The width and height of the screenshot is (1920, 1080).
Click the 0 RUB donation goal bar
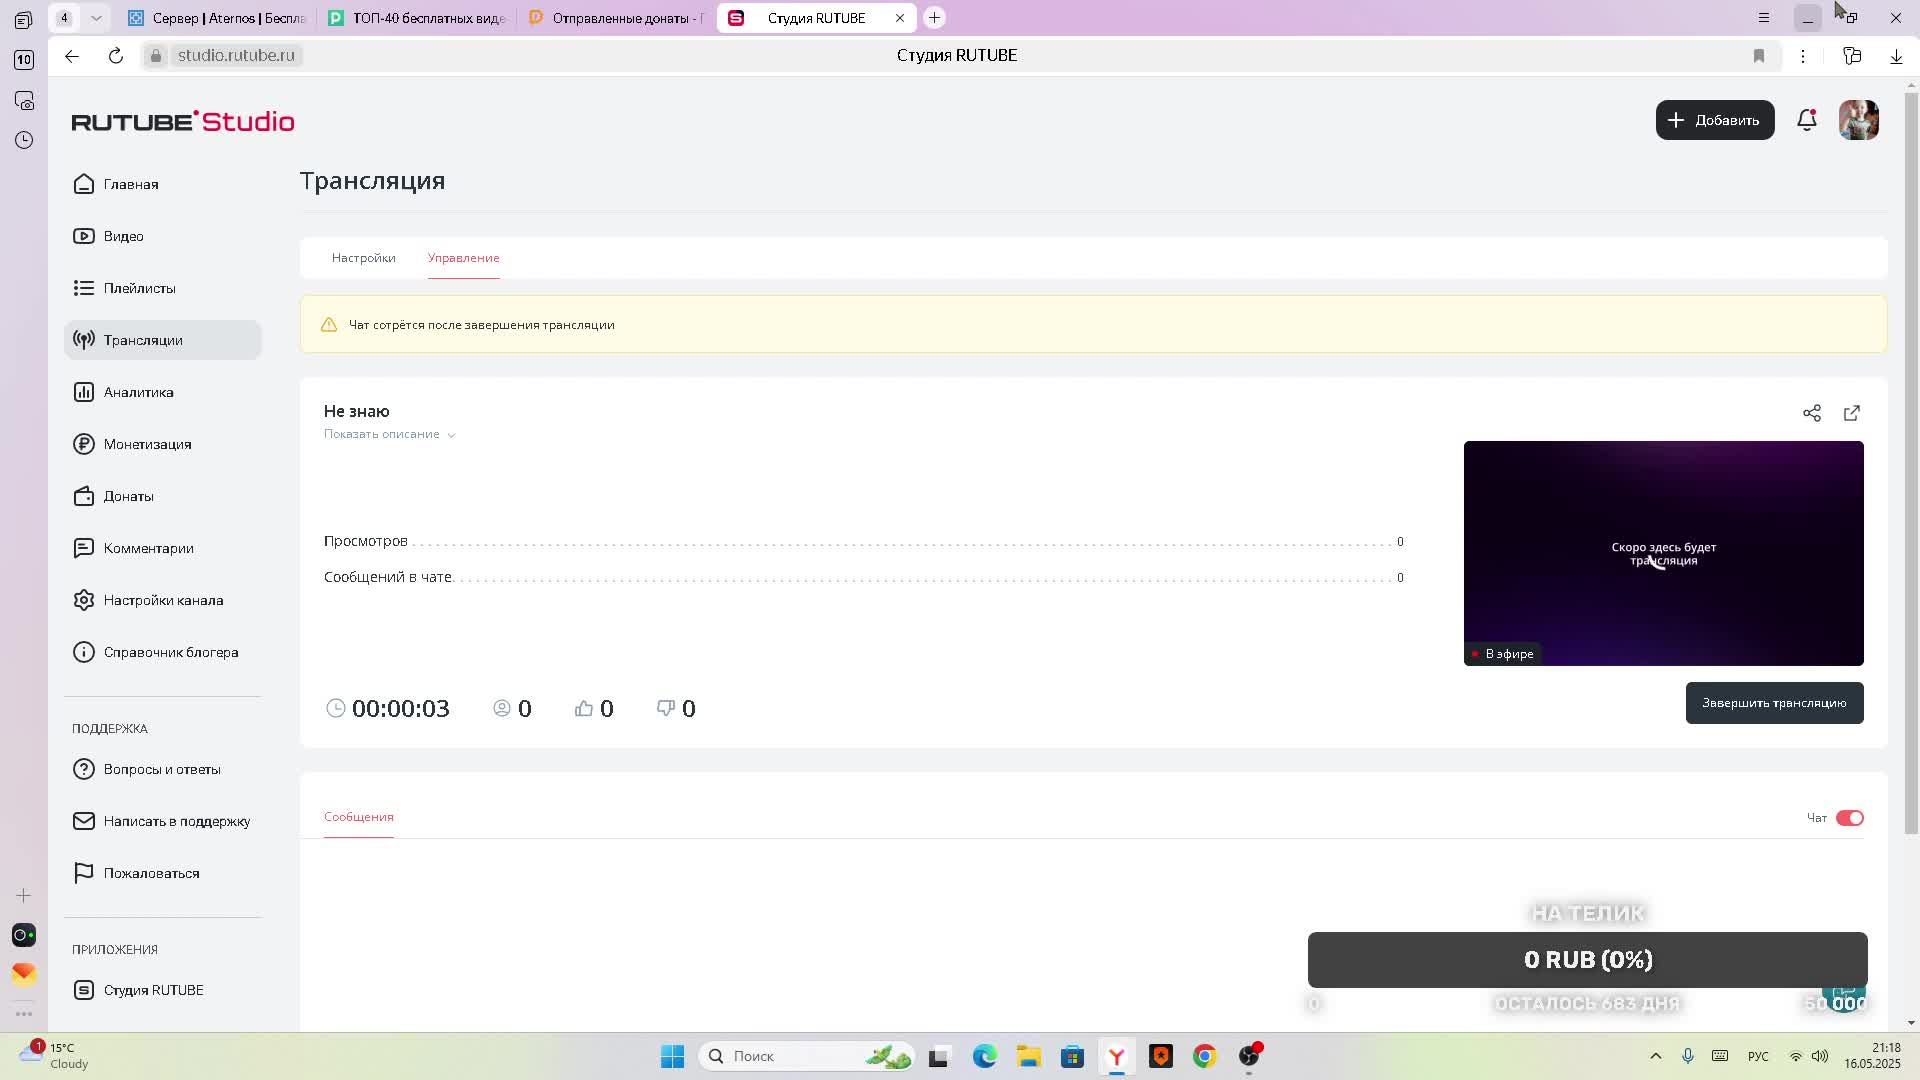(1587, 960)
